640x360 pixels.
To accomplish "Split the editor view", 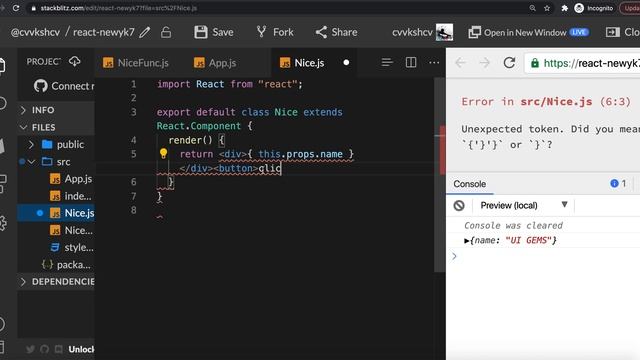I will [411, 62].
